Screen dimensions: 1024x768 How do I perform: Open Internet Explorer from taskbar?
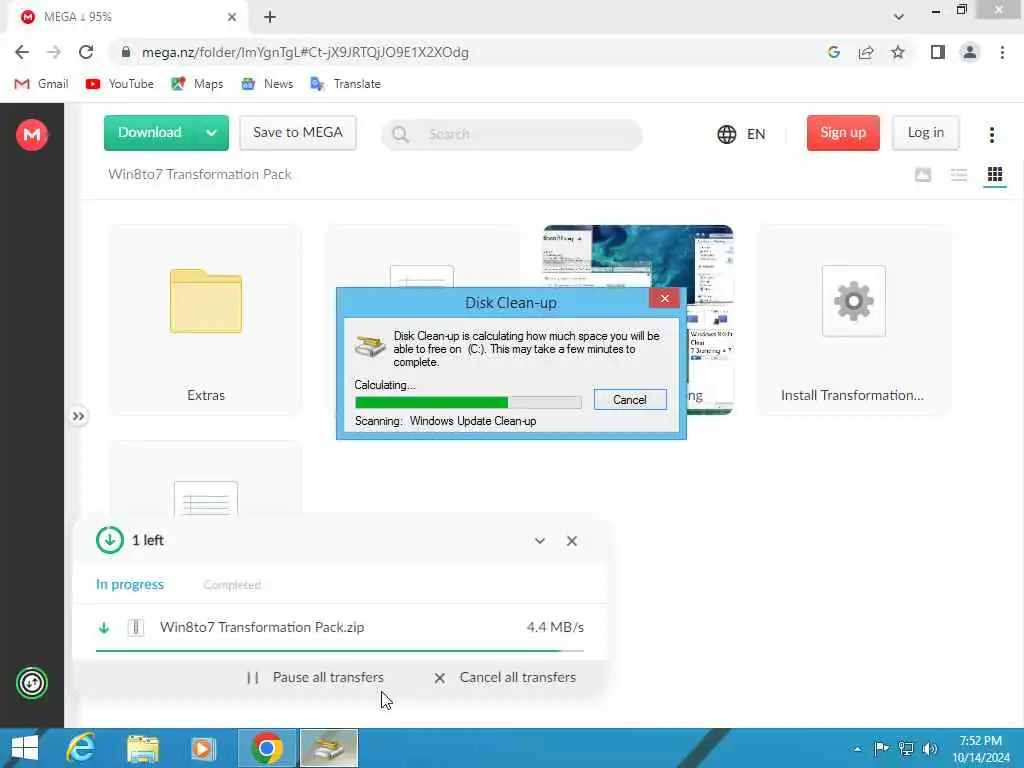[x=81, y=748]
